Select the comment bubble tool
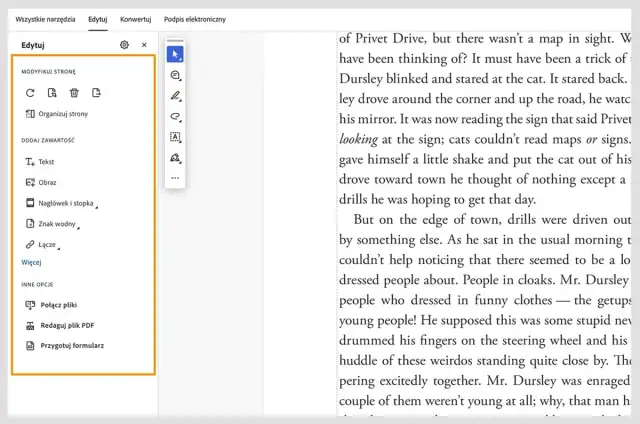The image size is (640, 424). coord(175,75)
